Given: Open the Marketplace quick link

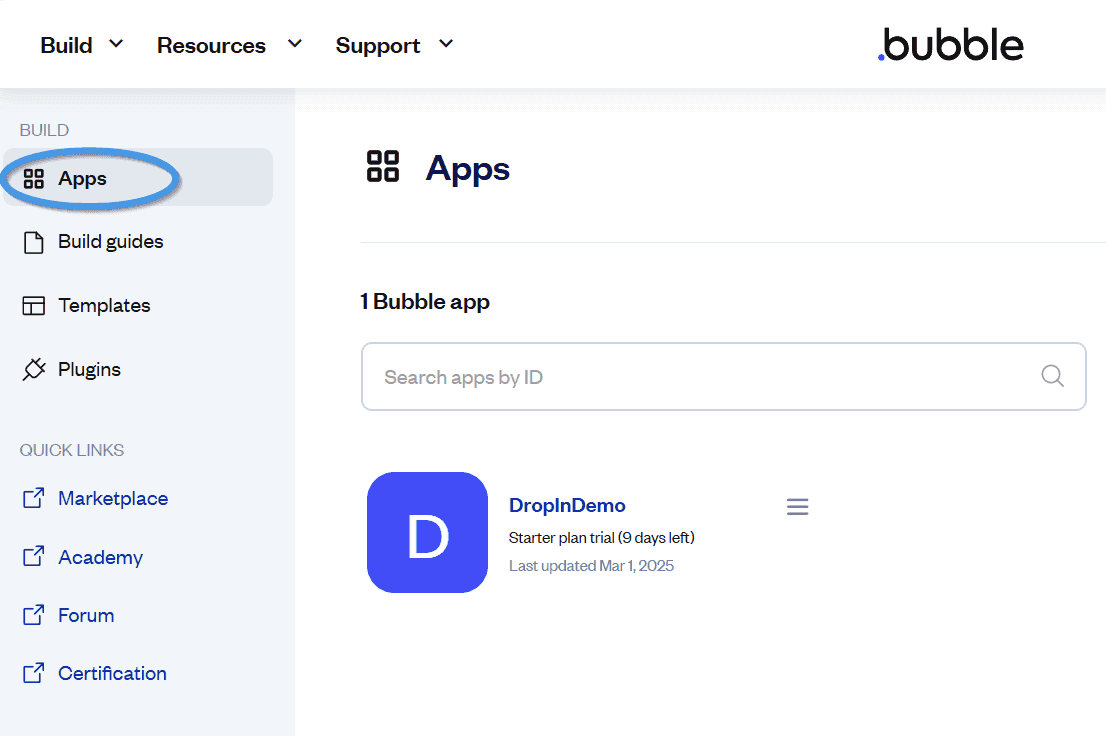Looking at the screenshot, I should 113,498.
